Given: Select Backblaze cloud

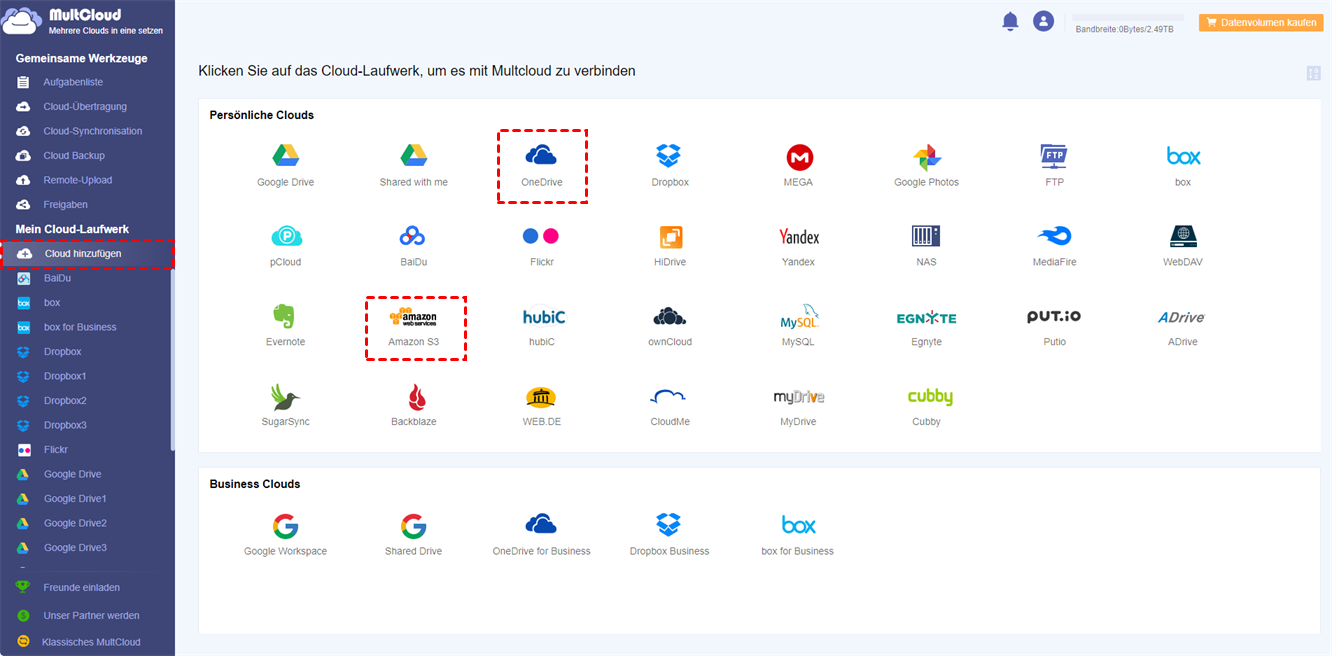Looking at the screenshot, I should tap(415, 397).
